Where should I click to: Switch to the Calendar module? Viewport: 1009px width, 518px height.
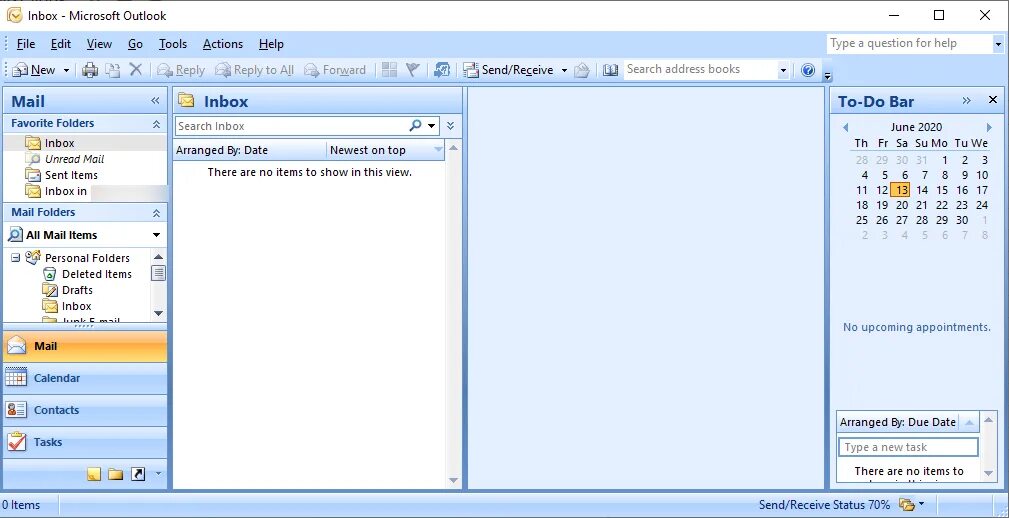click(85, 378)
